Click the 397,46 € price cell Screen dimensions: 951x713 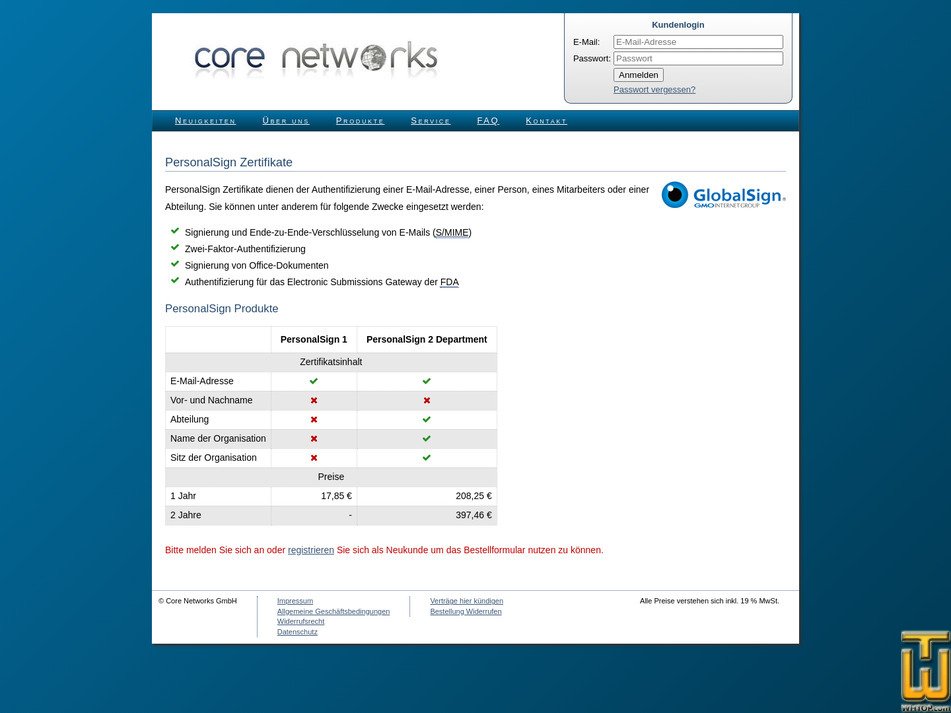coord(426,515)
